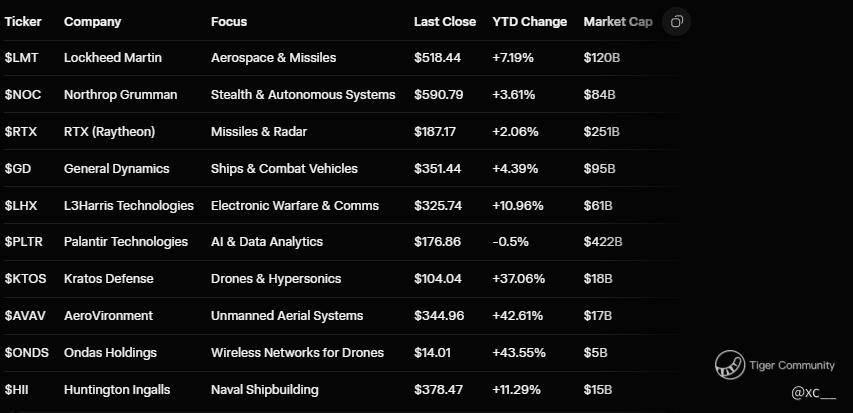Click the @XC username handle

[812, 394]
